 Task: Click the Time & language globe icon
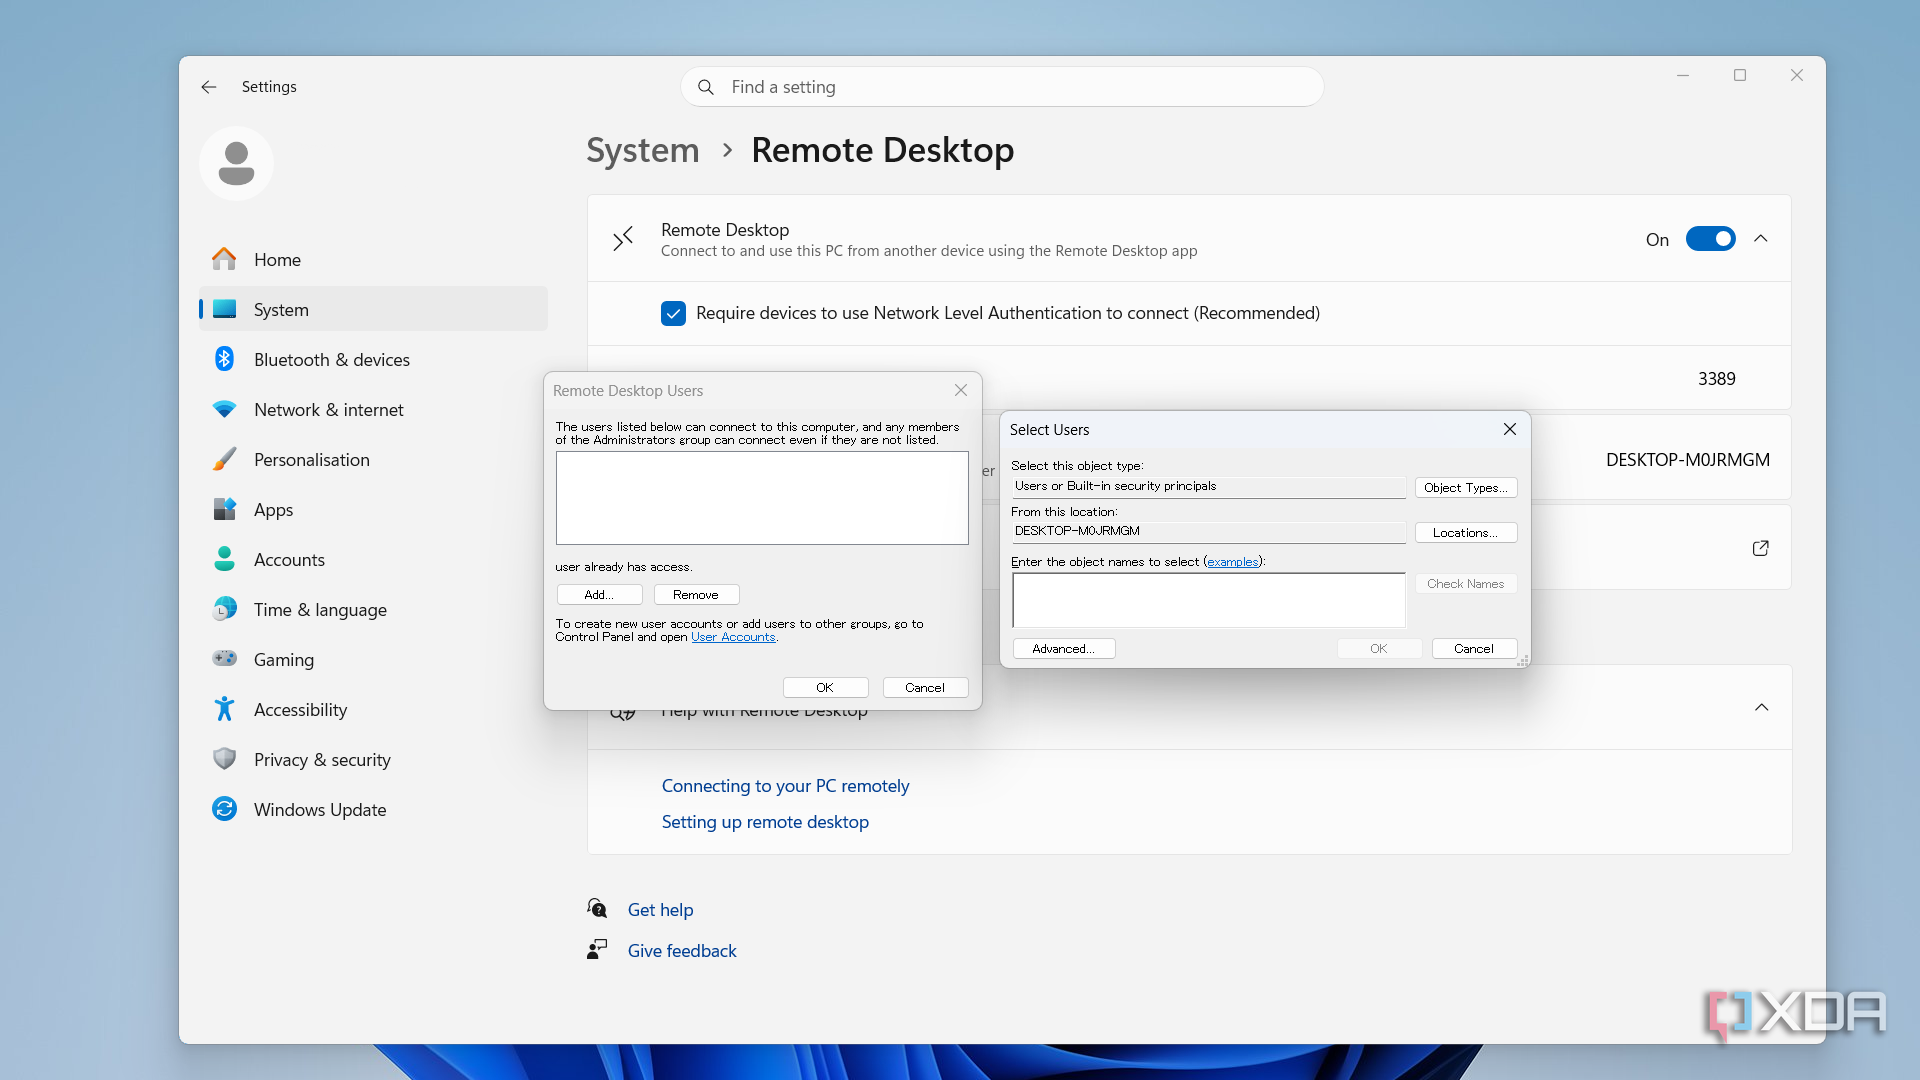[224, 609]
